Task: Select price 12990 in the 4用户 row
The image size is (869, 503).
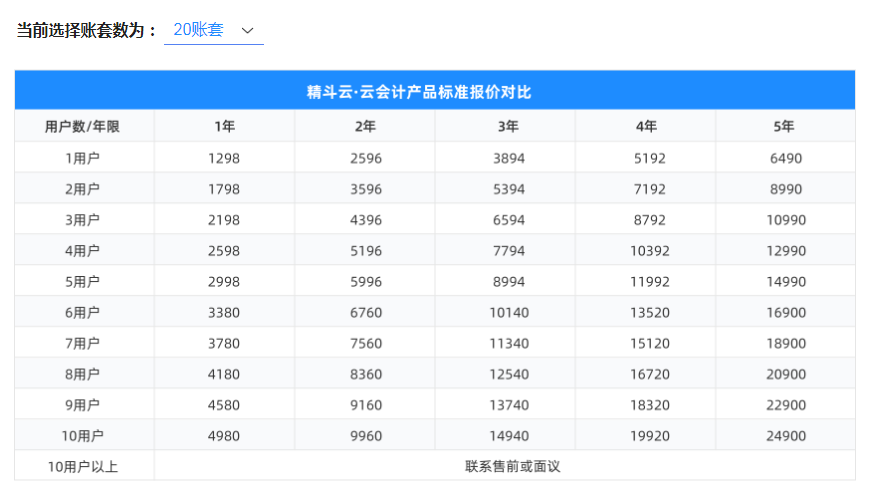Action: 786,251
